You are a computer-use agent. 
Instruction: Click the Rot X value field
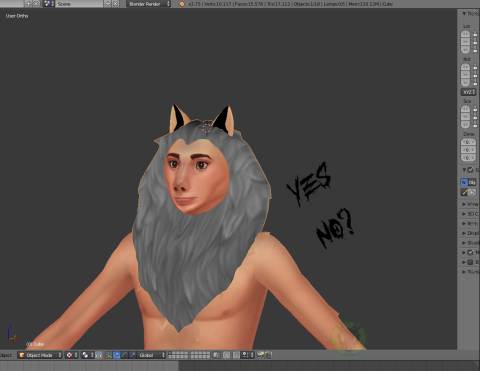pos(465,67)
